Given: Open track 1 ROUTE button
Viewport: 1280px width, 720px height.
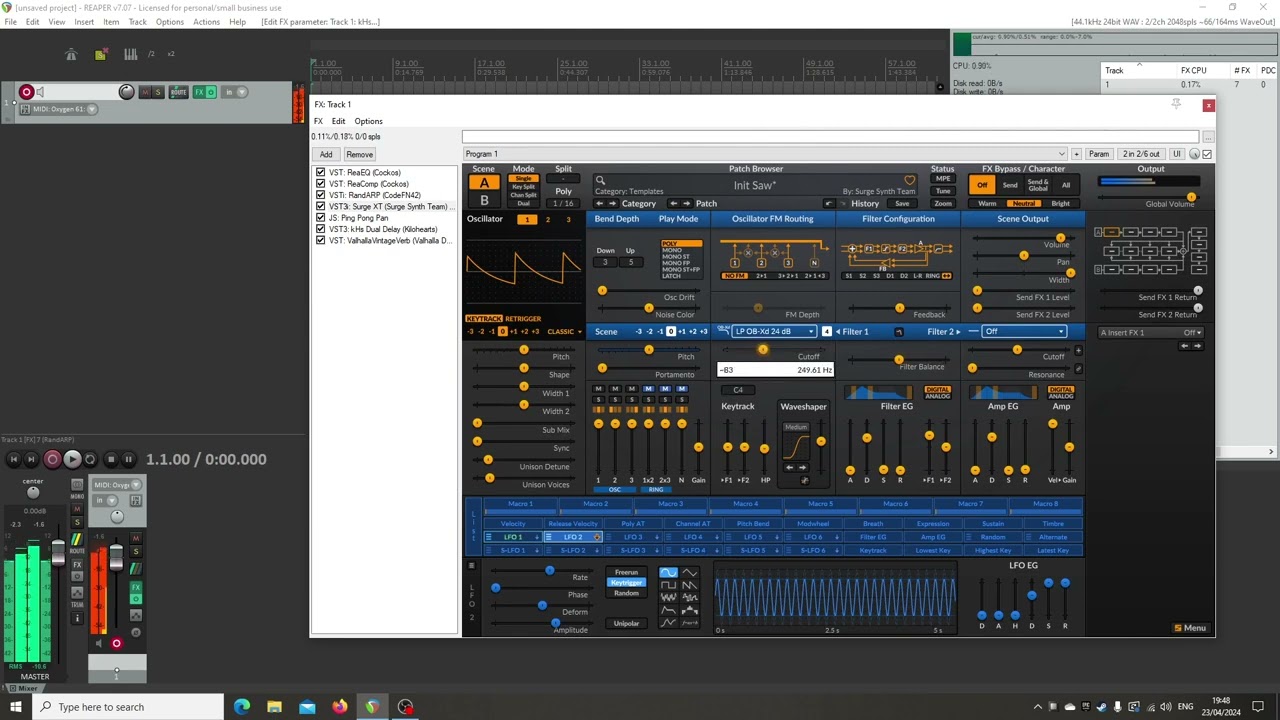Looking at the screenshot, I should pyautogui.click(x=178, y=92).
